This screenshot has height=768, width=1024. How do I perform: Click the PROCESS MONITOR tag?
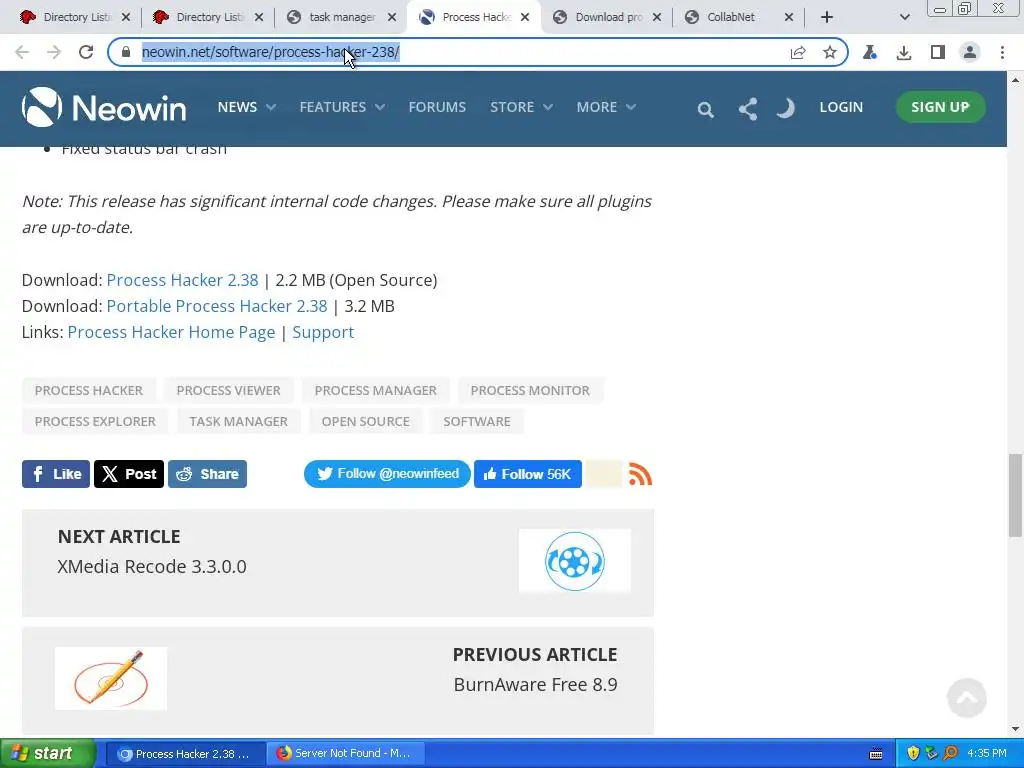(x=530, y=391)
